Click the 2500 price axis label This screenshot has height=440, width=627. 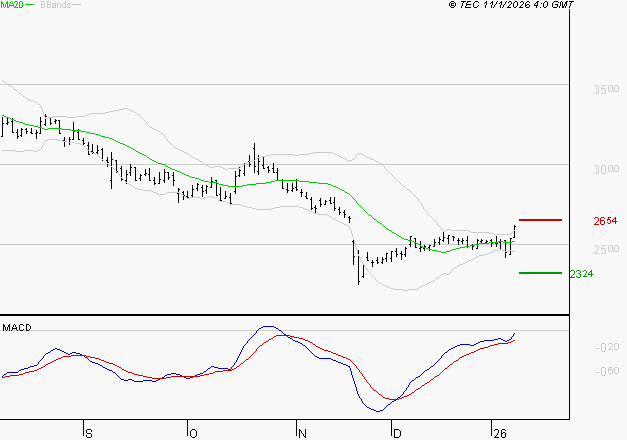coord(606,249)
